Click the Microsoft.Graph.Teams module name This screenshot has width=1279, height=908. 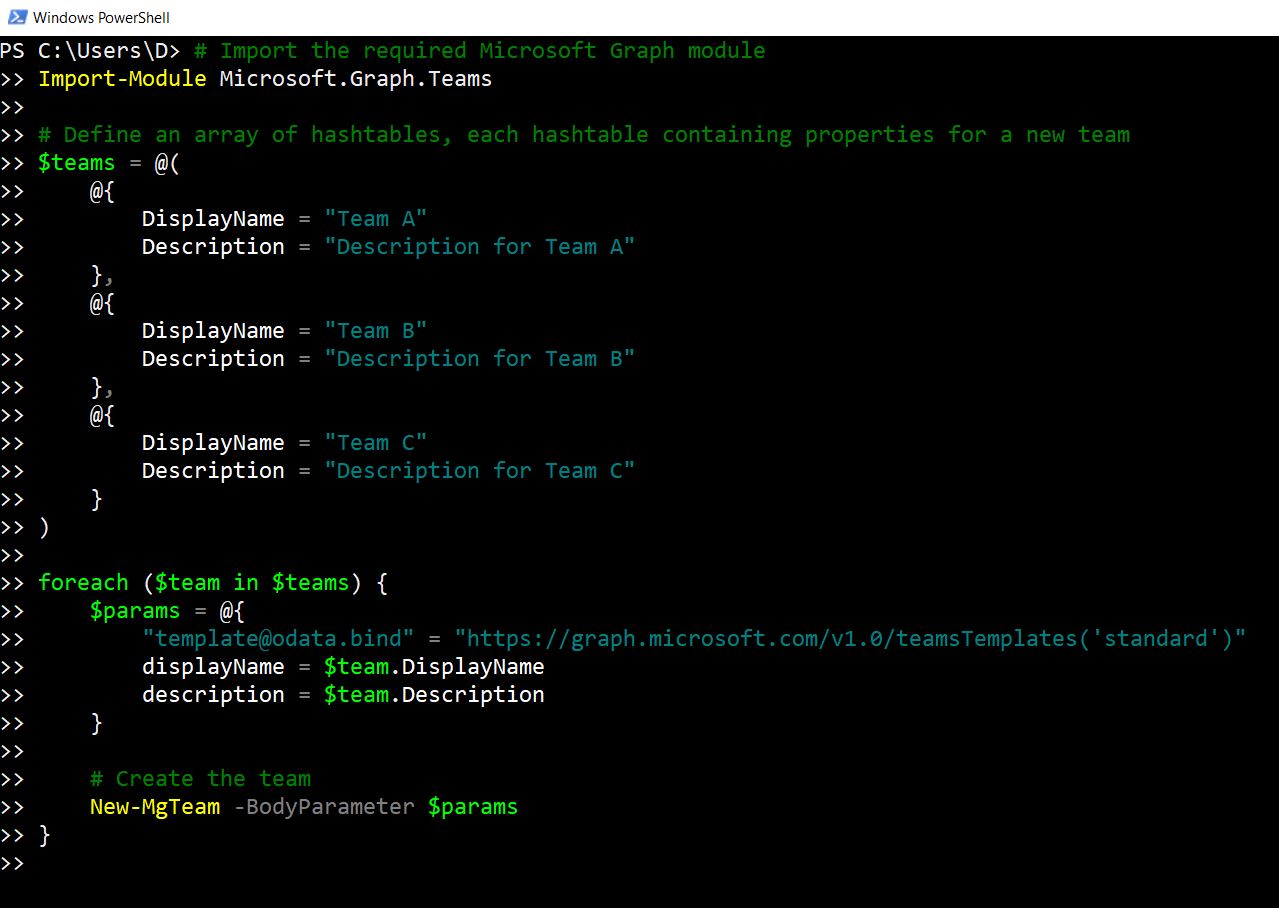355,78
